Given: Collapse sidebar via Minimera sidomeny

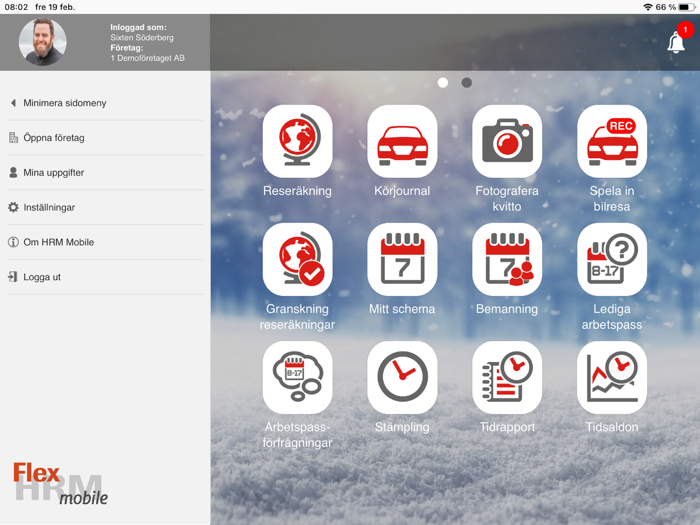Looking at the screenshot, I should pos(105,103).
